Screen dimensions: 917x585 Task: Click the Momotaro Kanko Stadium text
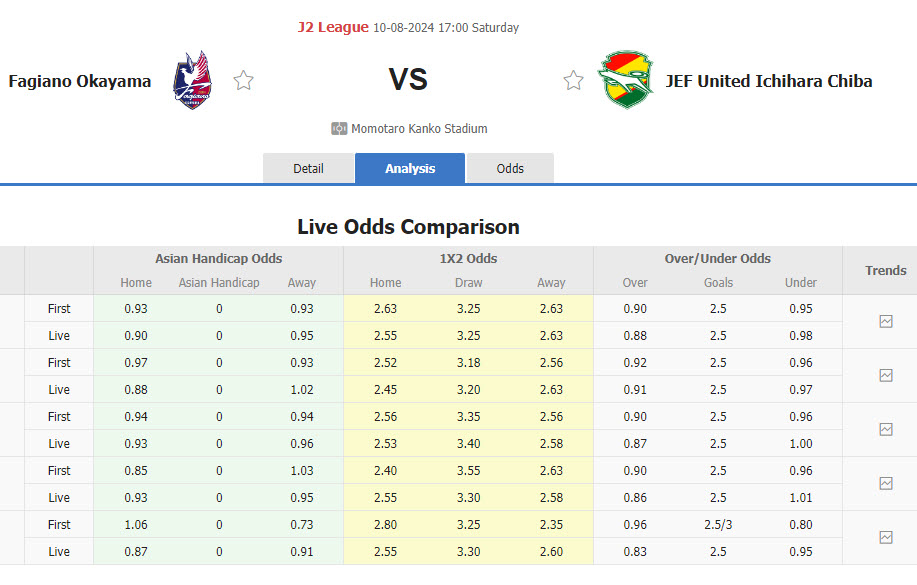(419, 129)
